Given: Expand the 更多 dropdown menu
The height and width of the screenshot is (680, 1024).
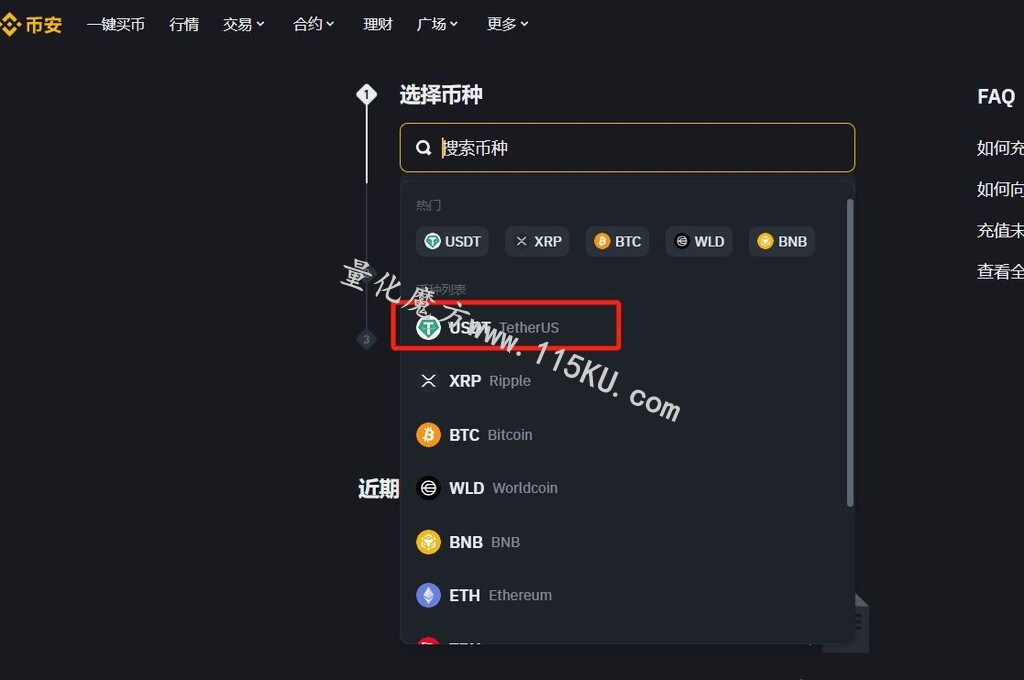Looking at the screenshot, I should (507, 25).
